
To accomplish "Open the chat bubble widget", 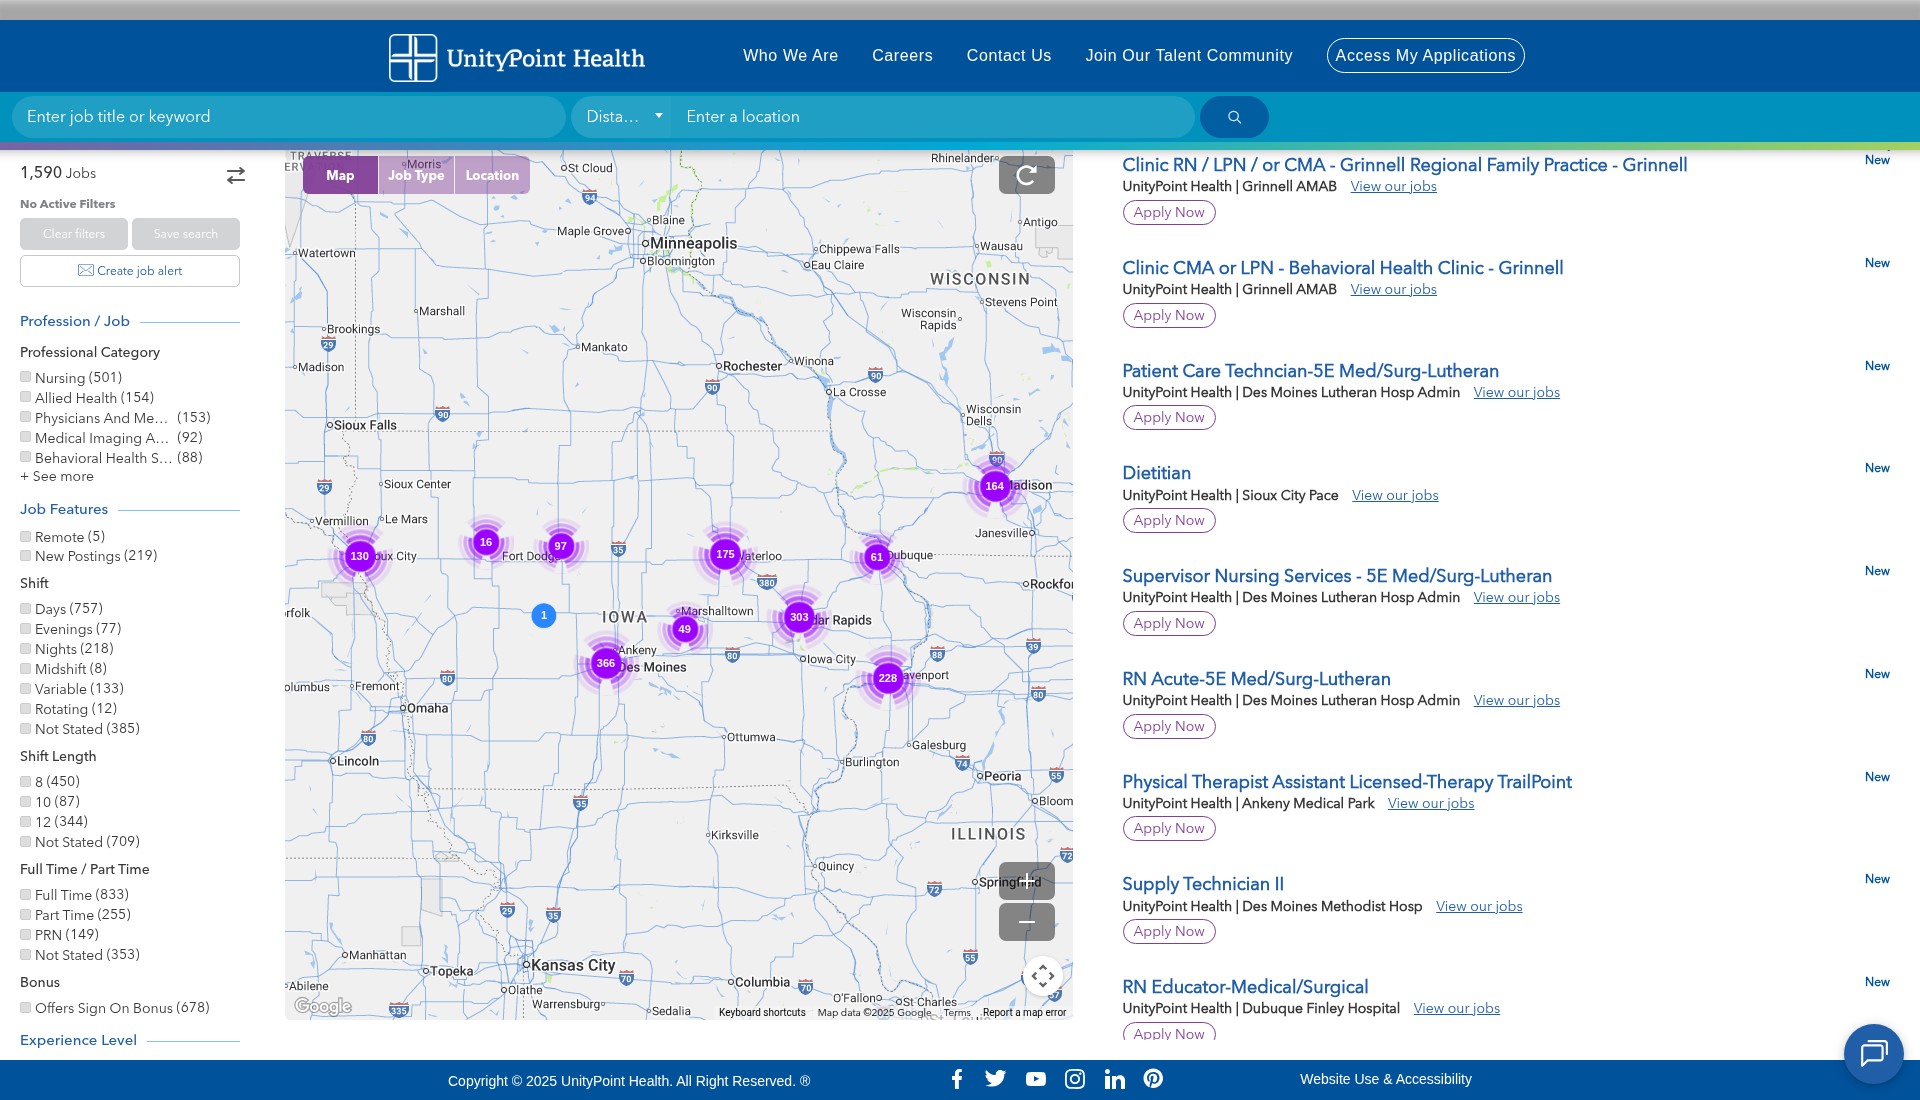I will coord(1873,1053).
